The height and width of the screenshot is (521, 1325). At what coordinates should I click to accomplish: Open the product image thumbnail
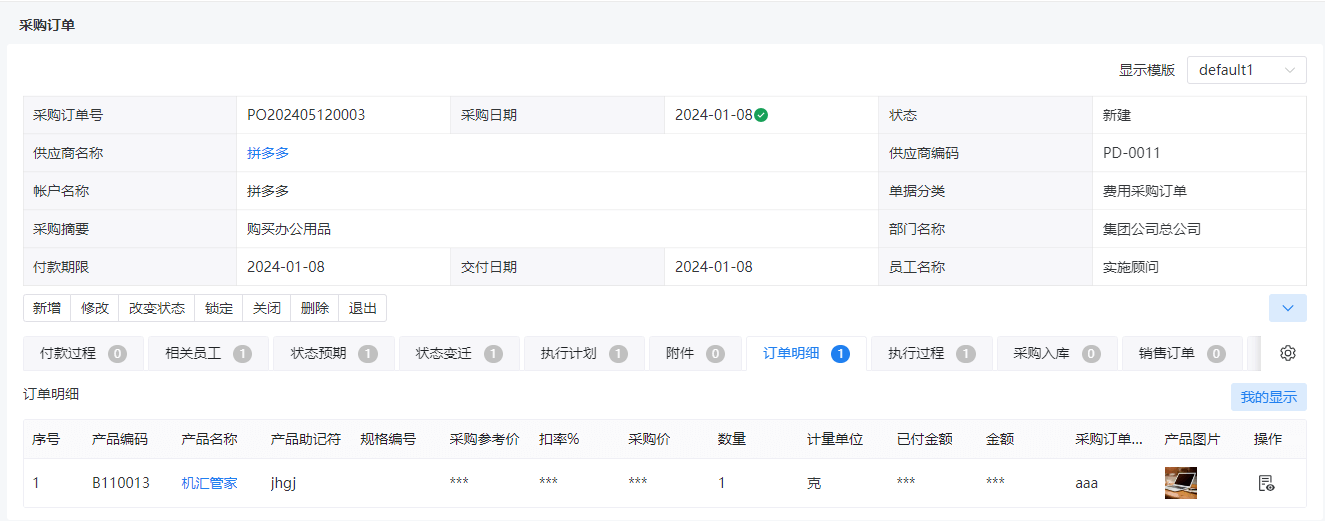click(1181, 483)
